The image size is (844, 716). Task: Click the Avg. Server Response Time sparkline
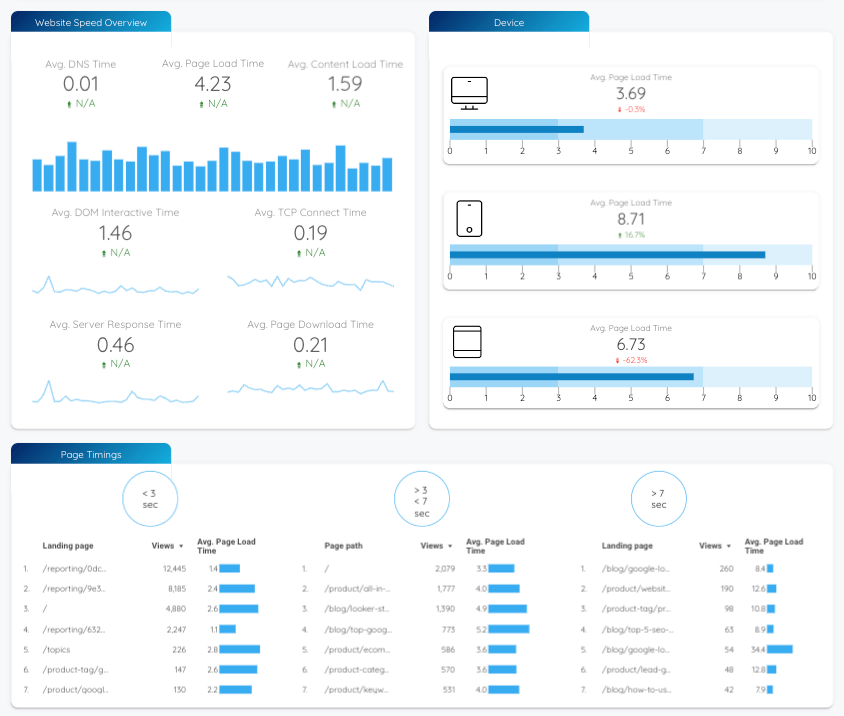click(x=115, y=392)
